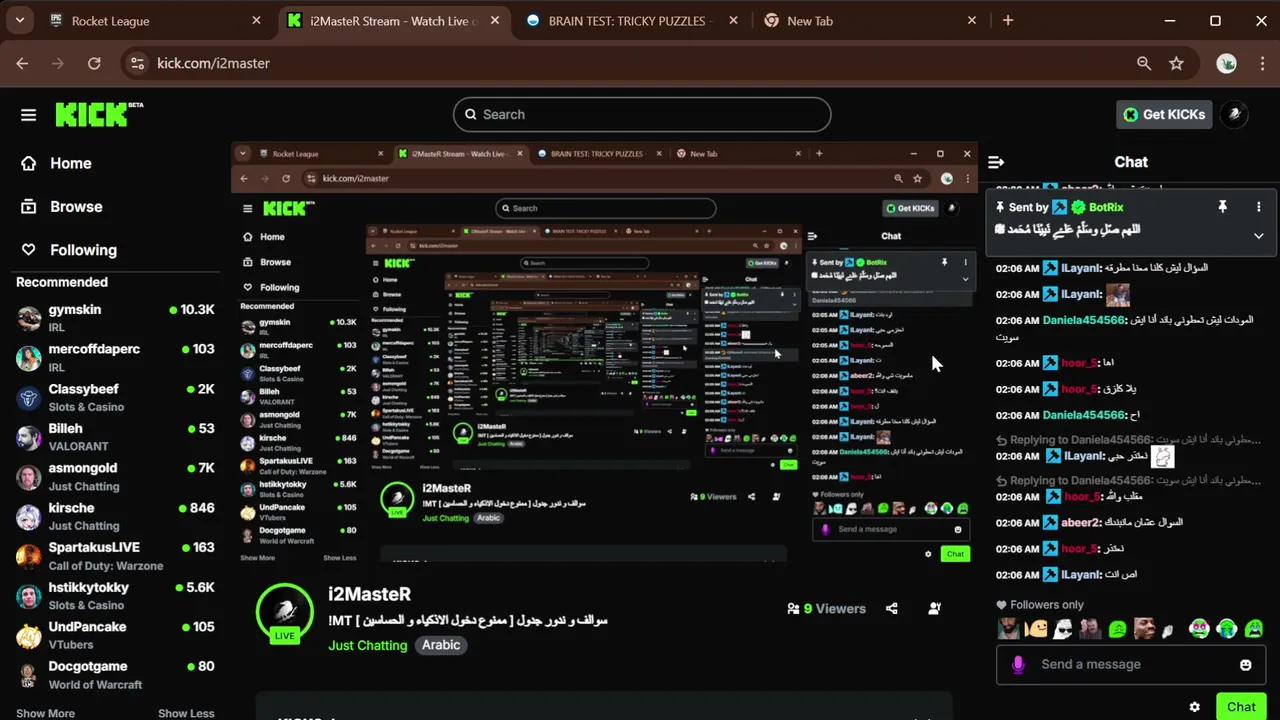Click the Search input field
The height and width of the screenshot is (720, 1280).
(642, 114)
